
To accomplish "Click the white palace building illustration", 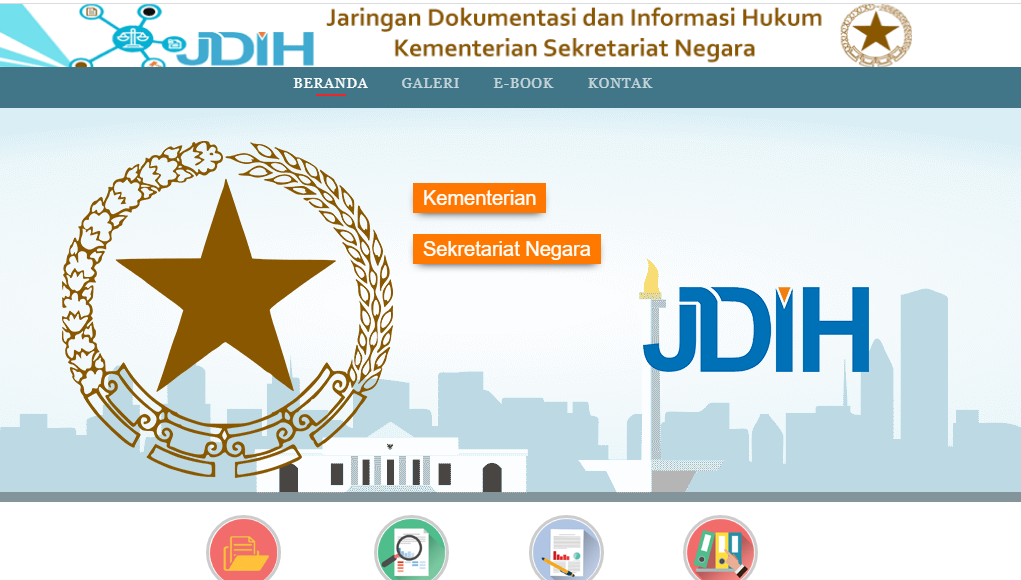I will (390, 466).
